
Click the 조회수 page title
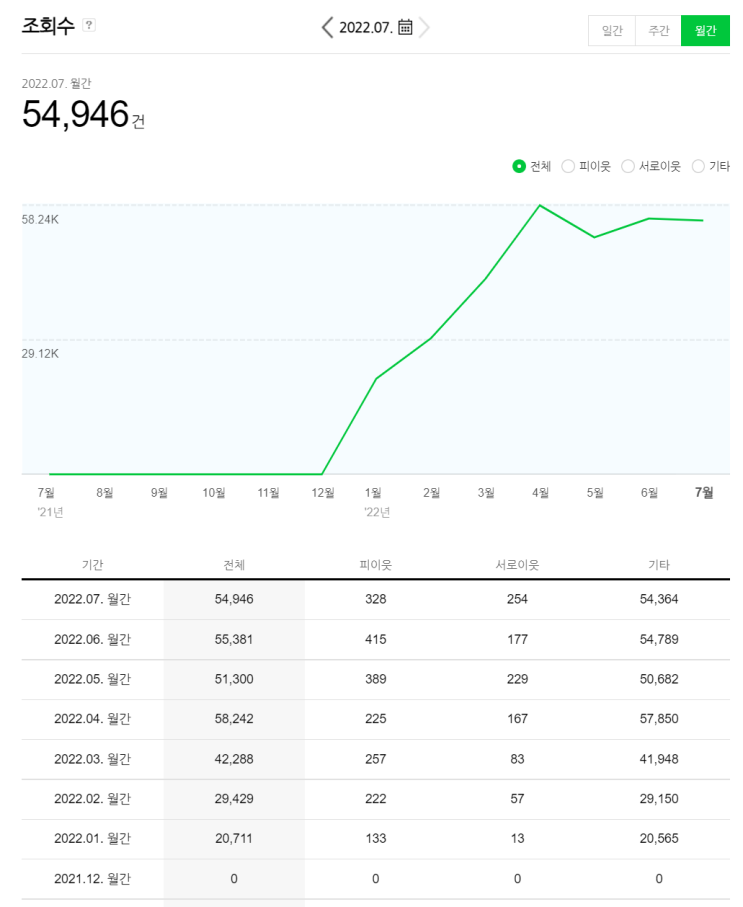tap(48, 25)
